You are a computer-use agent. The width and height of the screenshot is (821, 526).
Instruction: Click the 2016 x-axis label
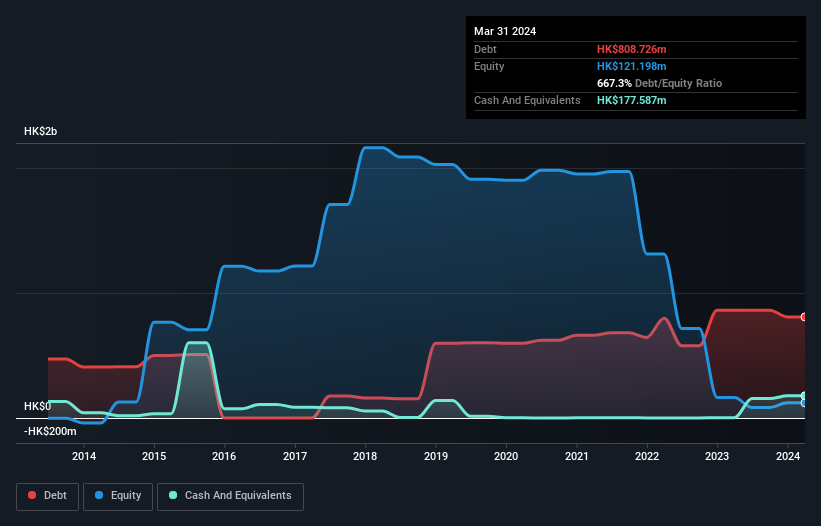pos(224,456)
